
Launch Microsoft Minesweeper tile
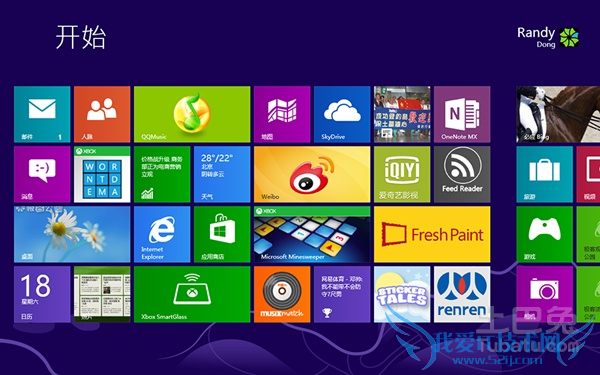click(312, 234)
